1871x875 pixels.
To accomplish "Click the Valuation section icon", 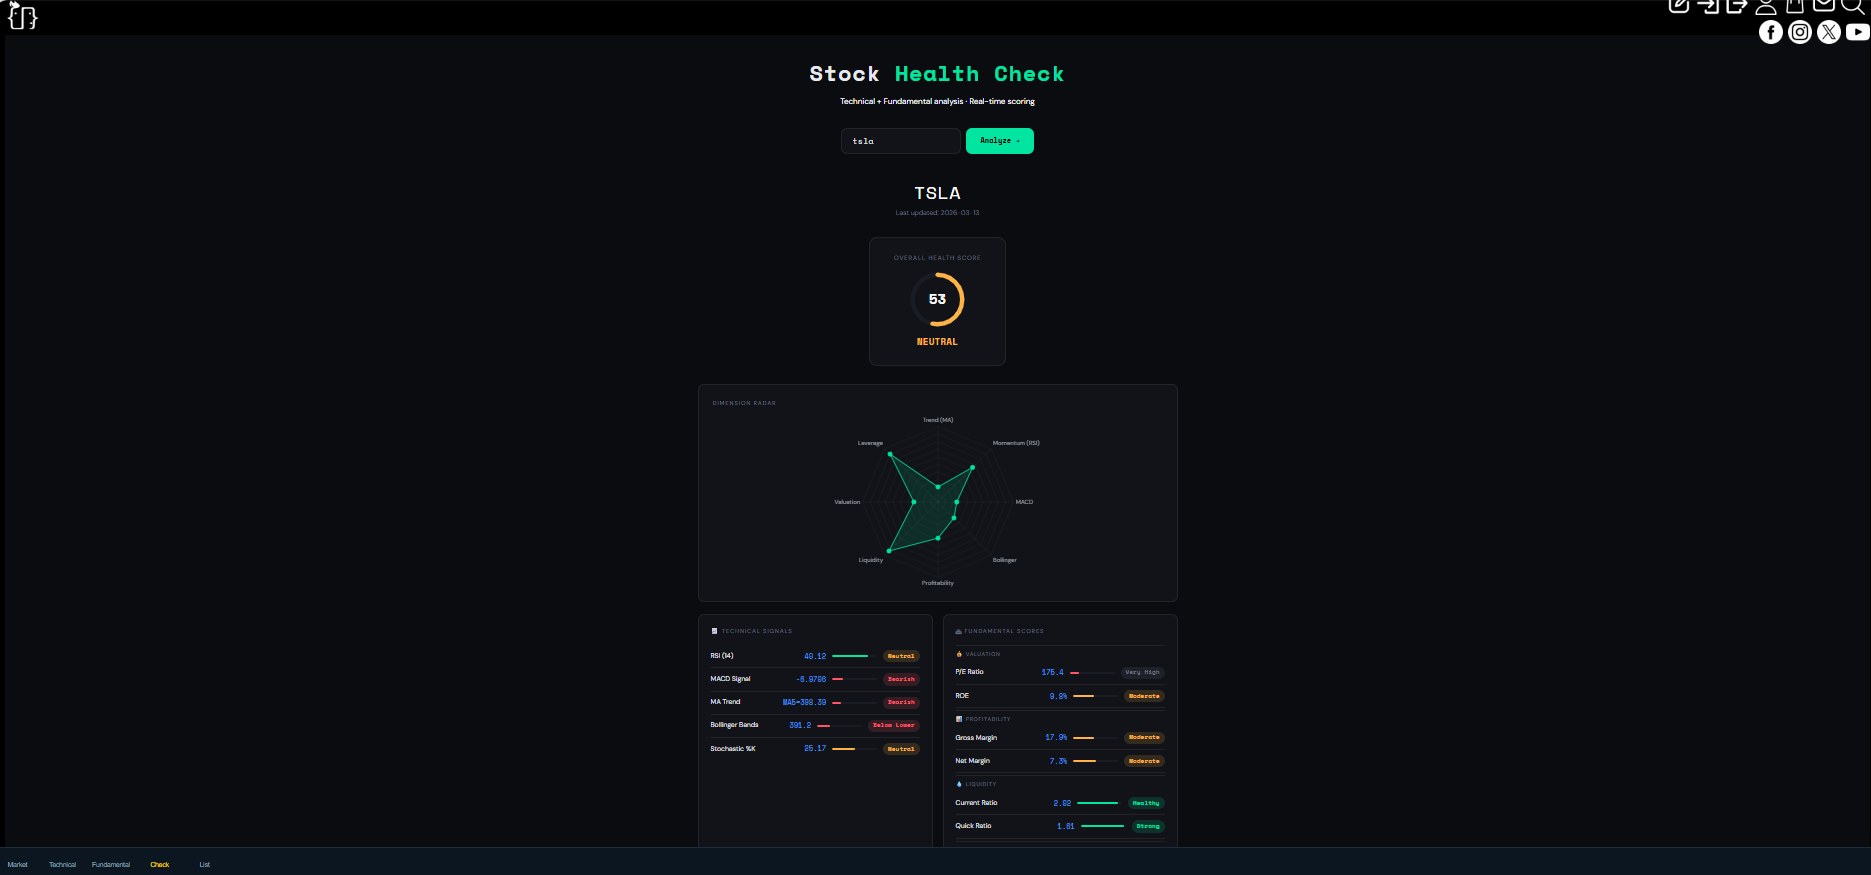I will coord(959,654).
